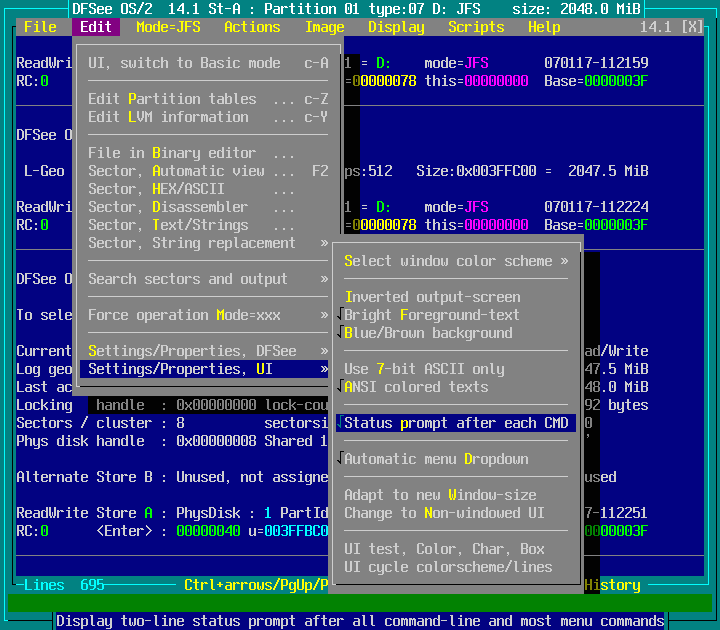Click Size:0x003FFC00 geometry text
Image resolution: width=720 pixels, height=630 pixels.
pos(476,171)
